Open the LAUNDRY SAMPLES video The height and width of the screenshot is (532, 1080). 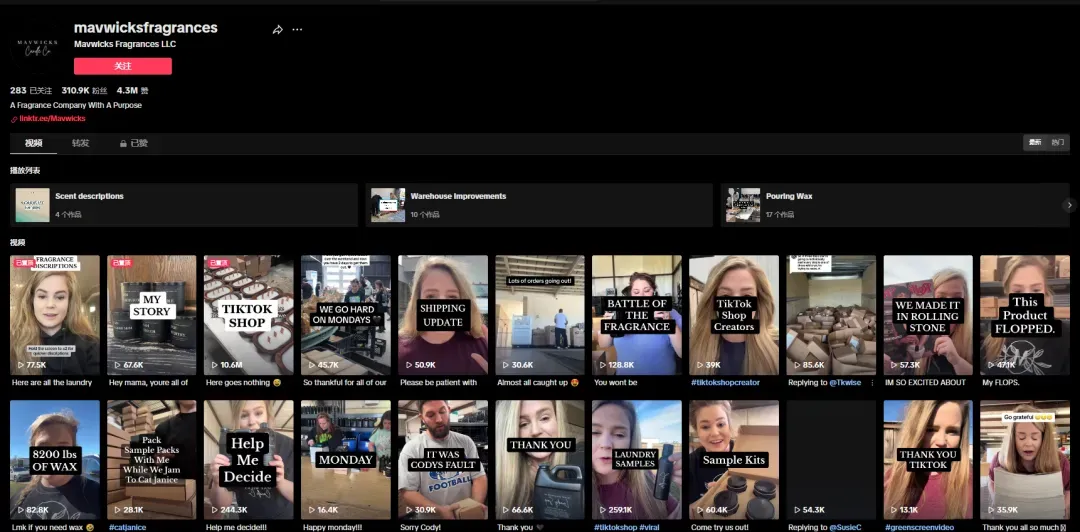[x=637, y=460]
